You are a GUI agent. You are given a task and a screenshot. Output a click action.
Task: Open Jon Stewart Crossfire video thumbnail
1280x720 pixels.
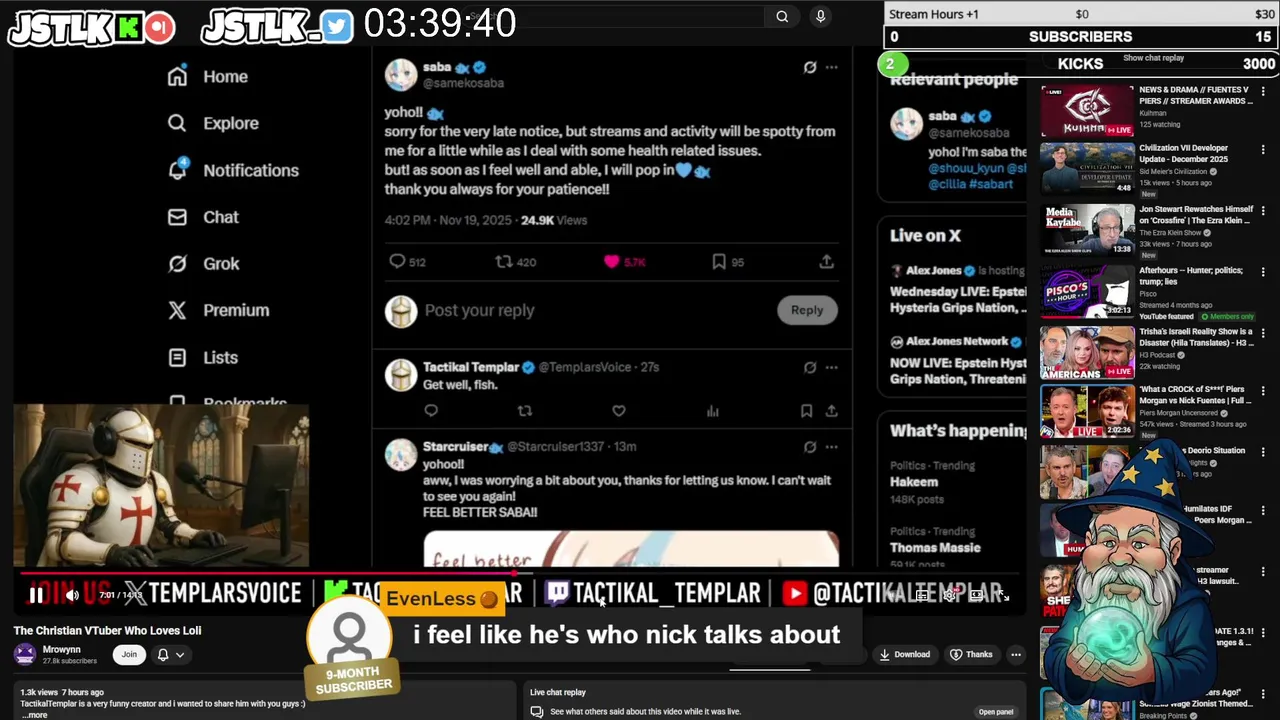1087,229
